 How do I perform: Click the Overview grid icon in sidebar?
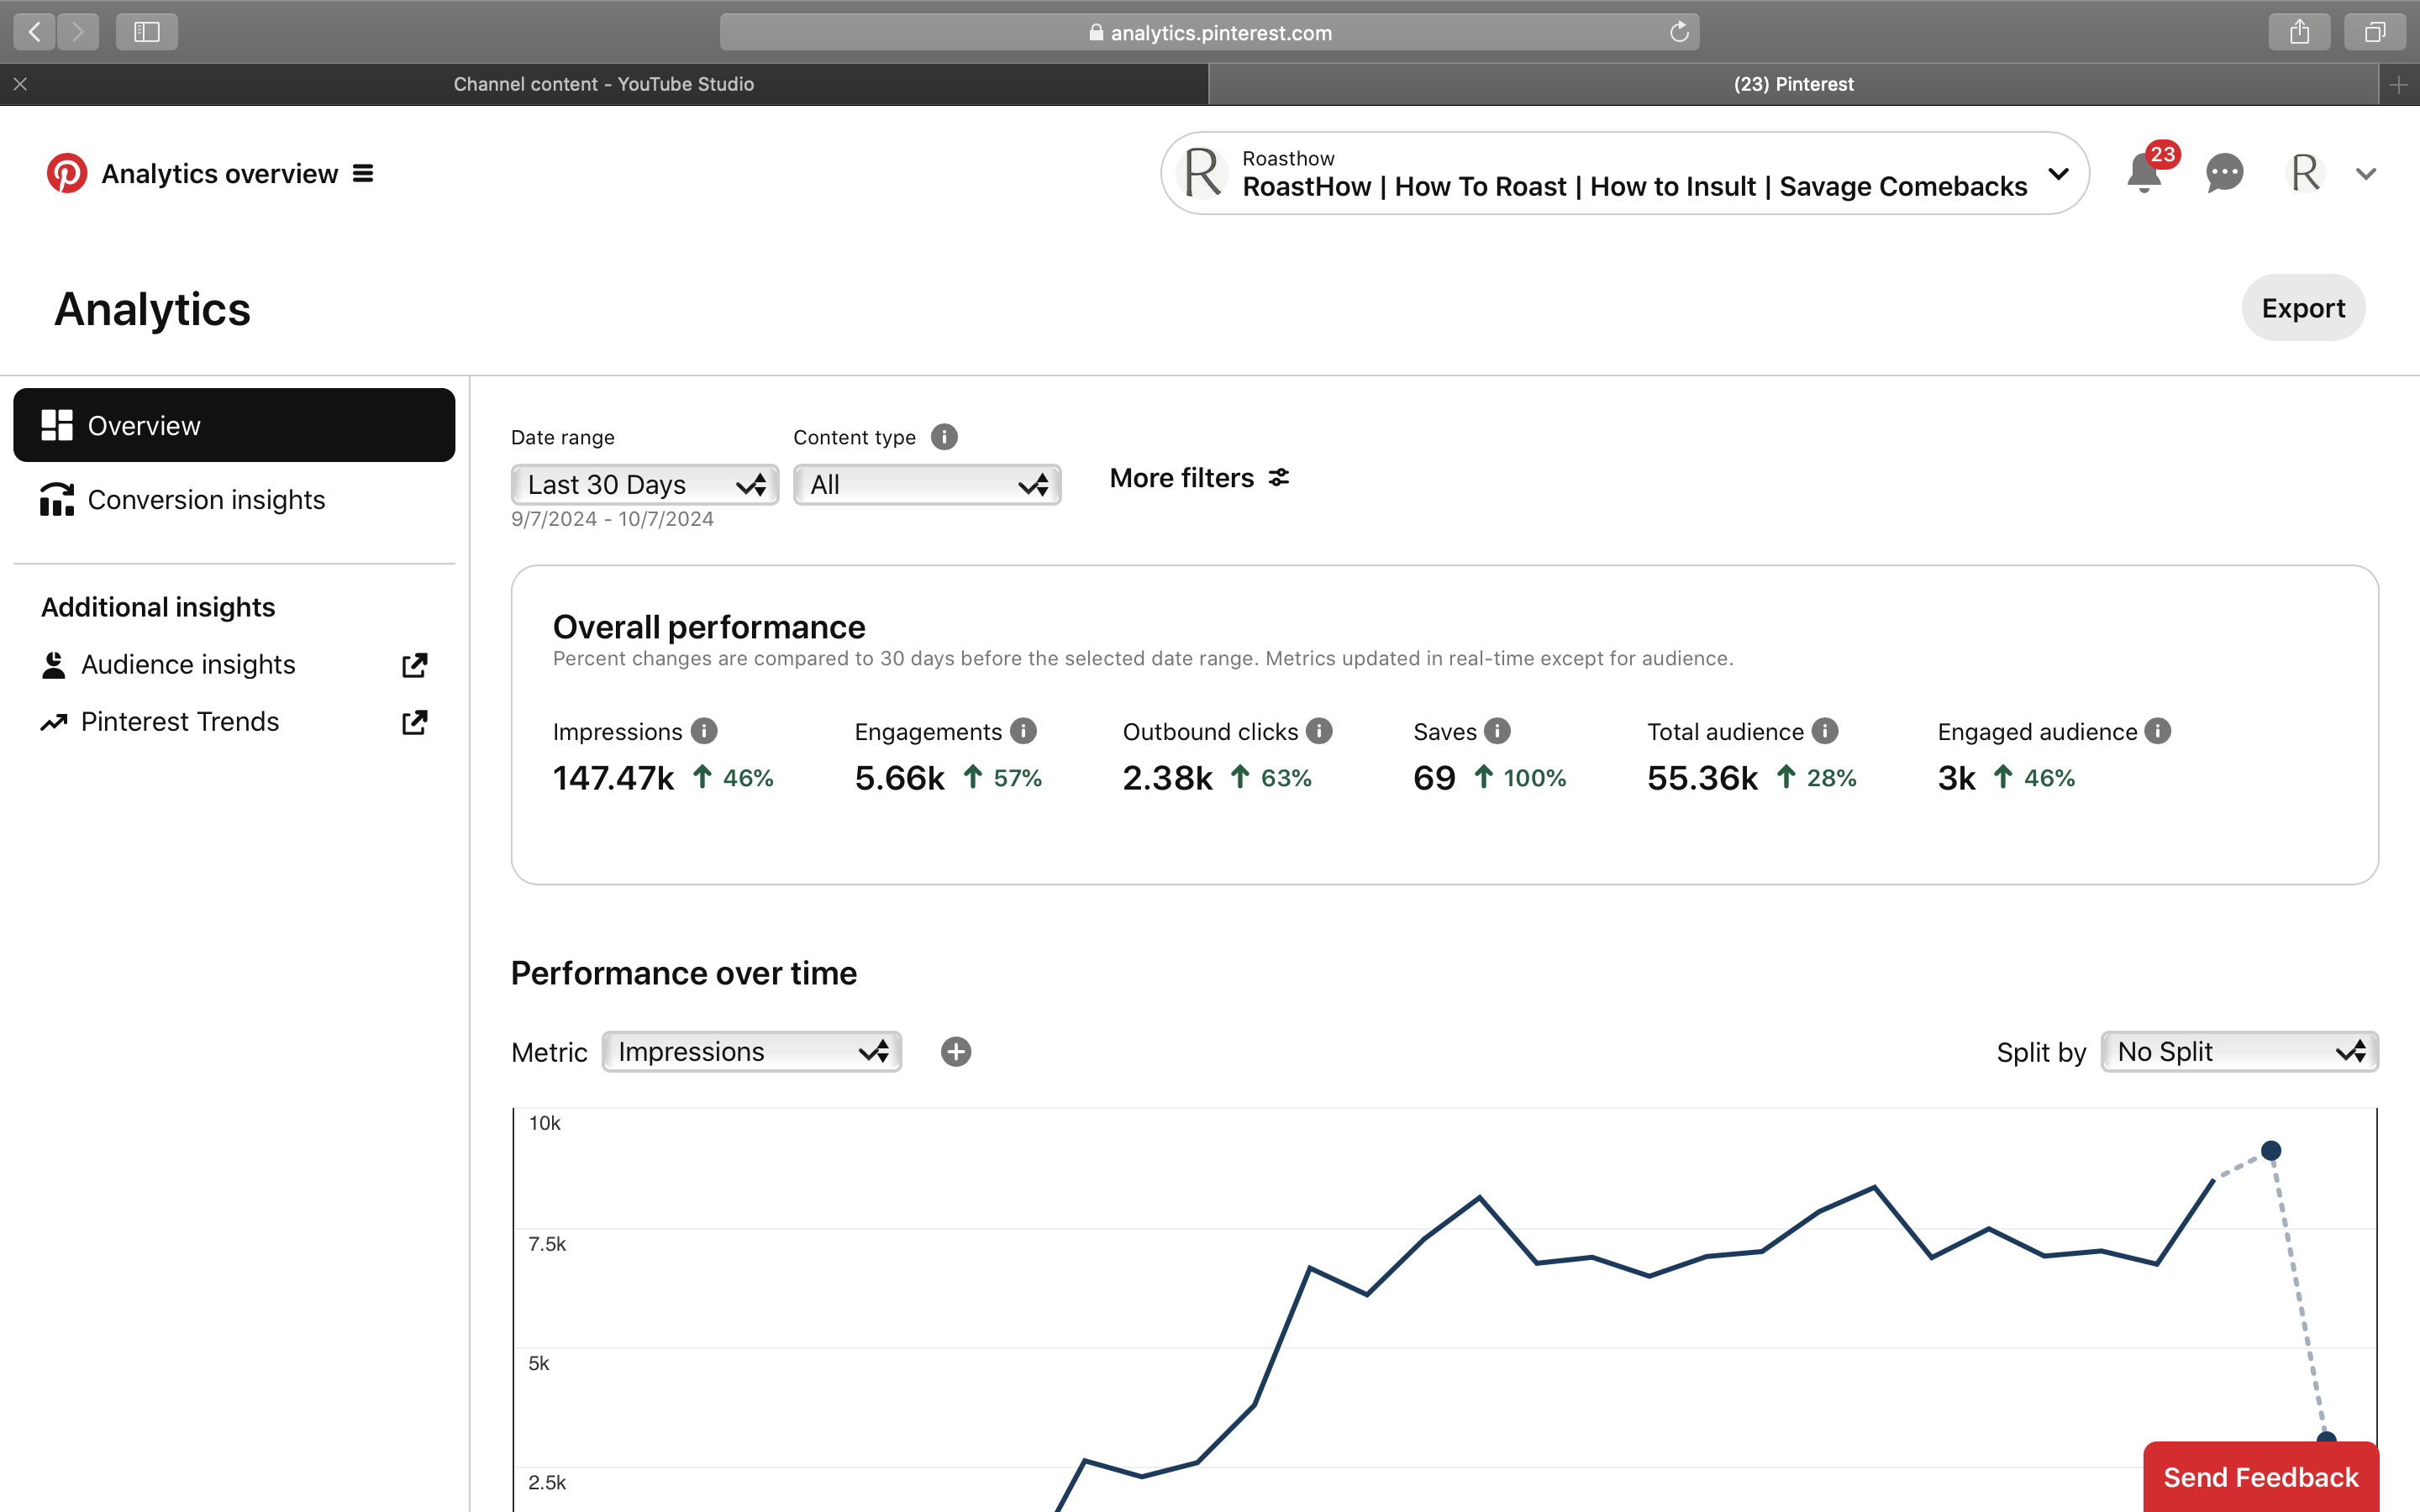pyautogui.click(x=57, y=425)
